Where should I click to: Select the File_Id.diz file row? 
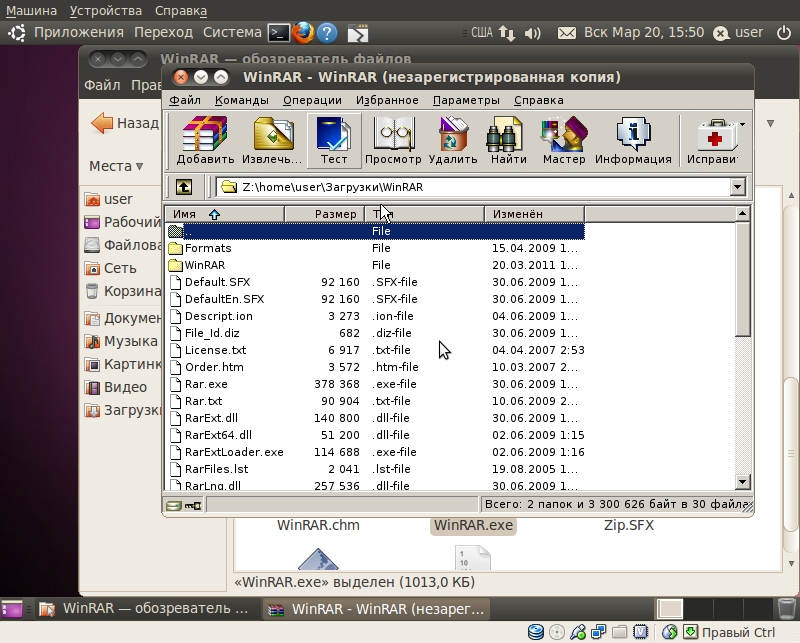[x=376, y=333]
